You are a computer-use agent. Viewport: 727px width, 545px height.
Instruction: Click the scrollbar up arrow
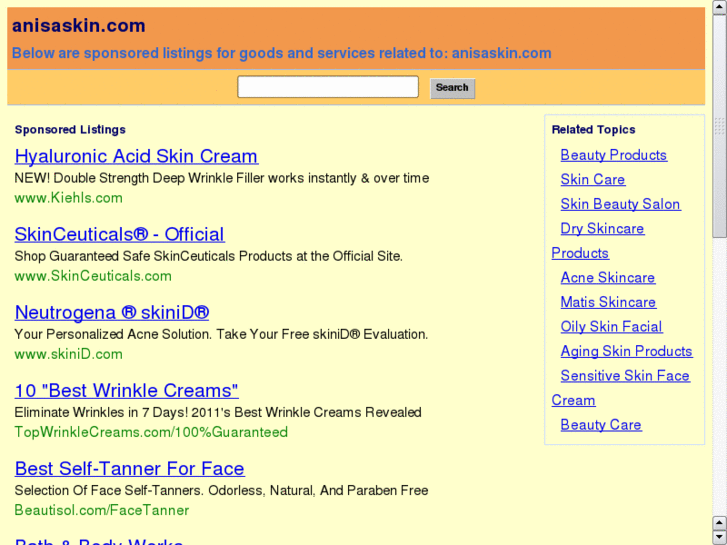(x=719, y=6)
